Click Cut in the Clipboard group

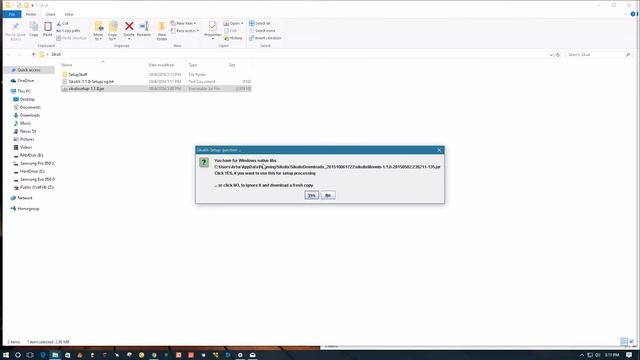63,24
